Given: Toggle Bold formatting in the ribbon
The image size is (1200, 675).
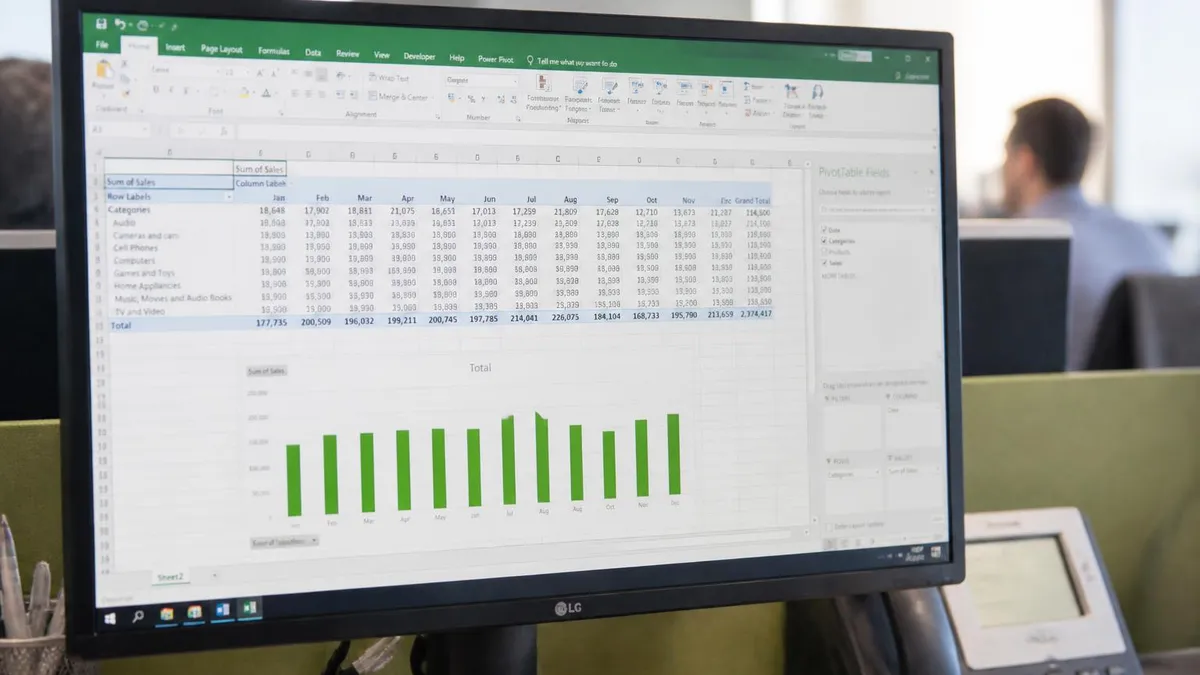Looking at the screenshot, I should pos(156,90).
